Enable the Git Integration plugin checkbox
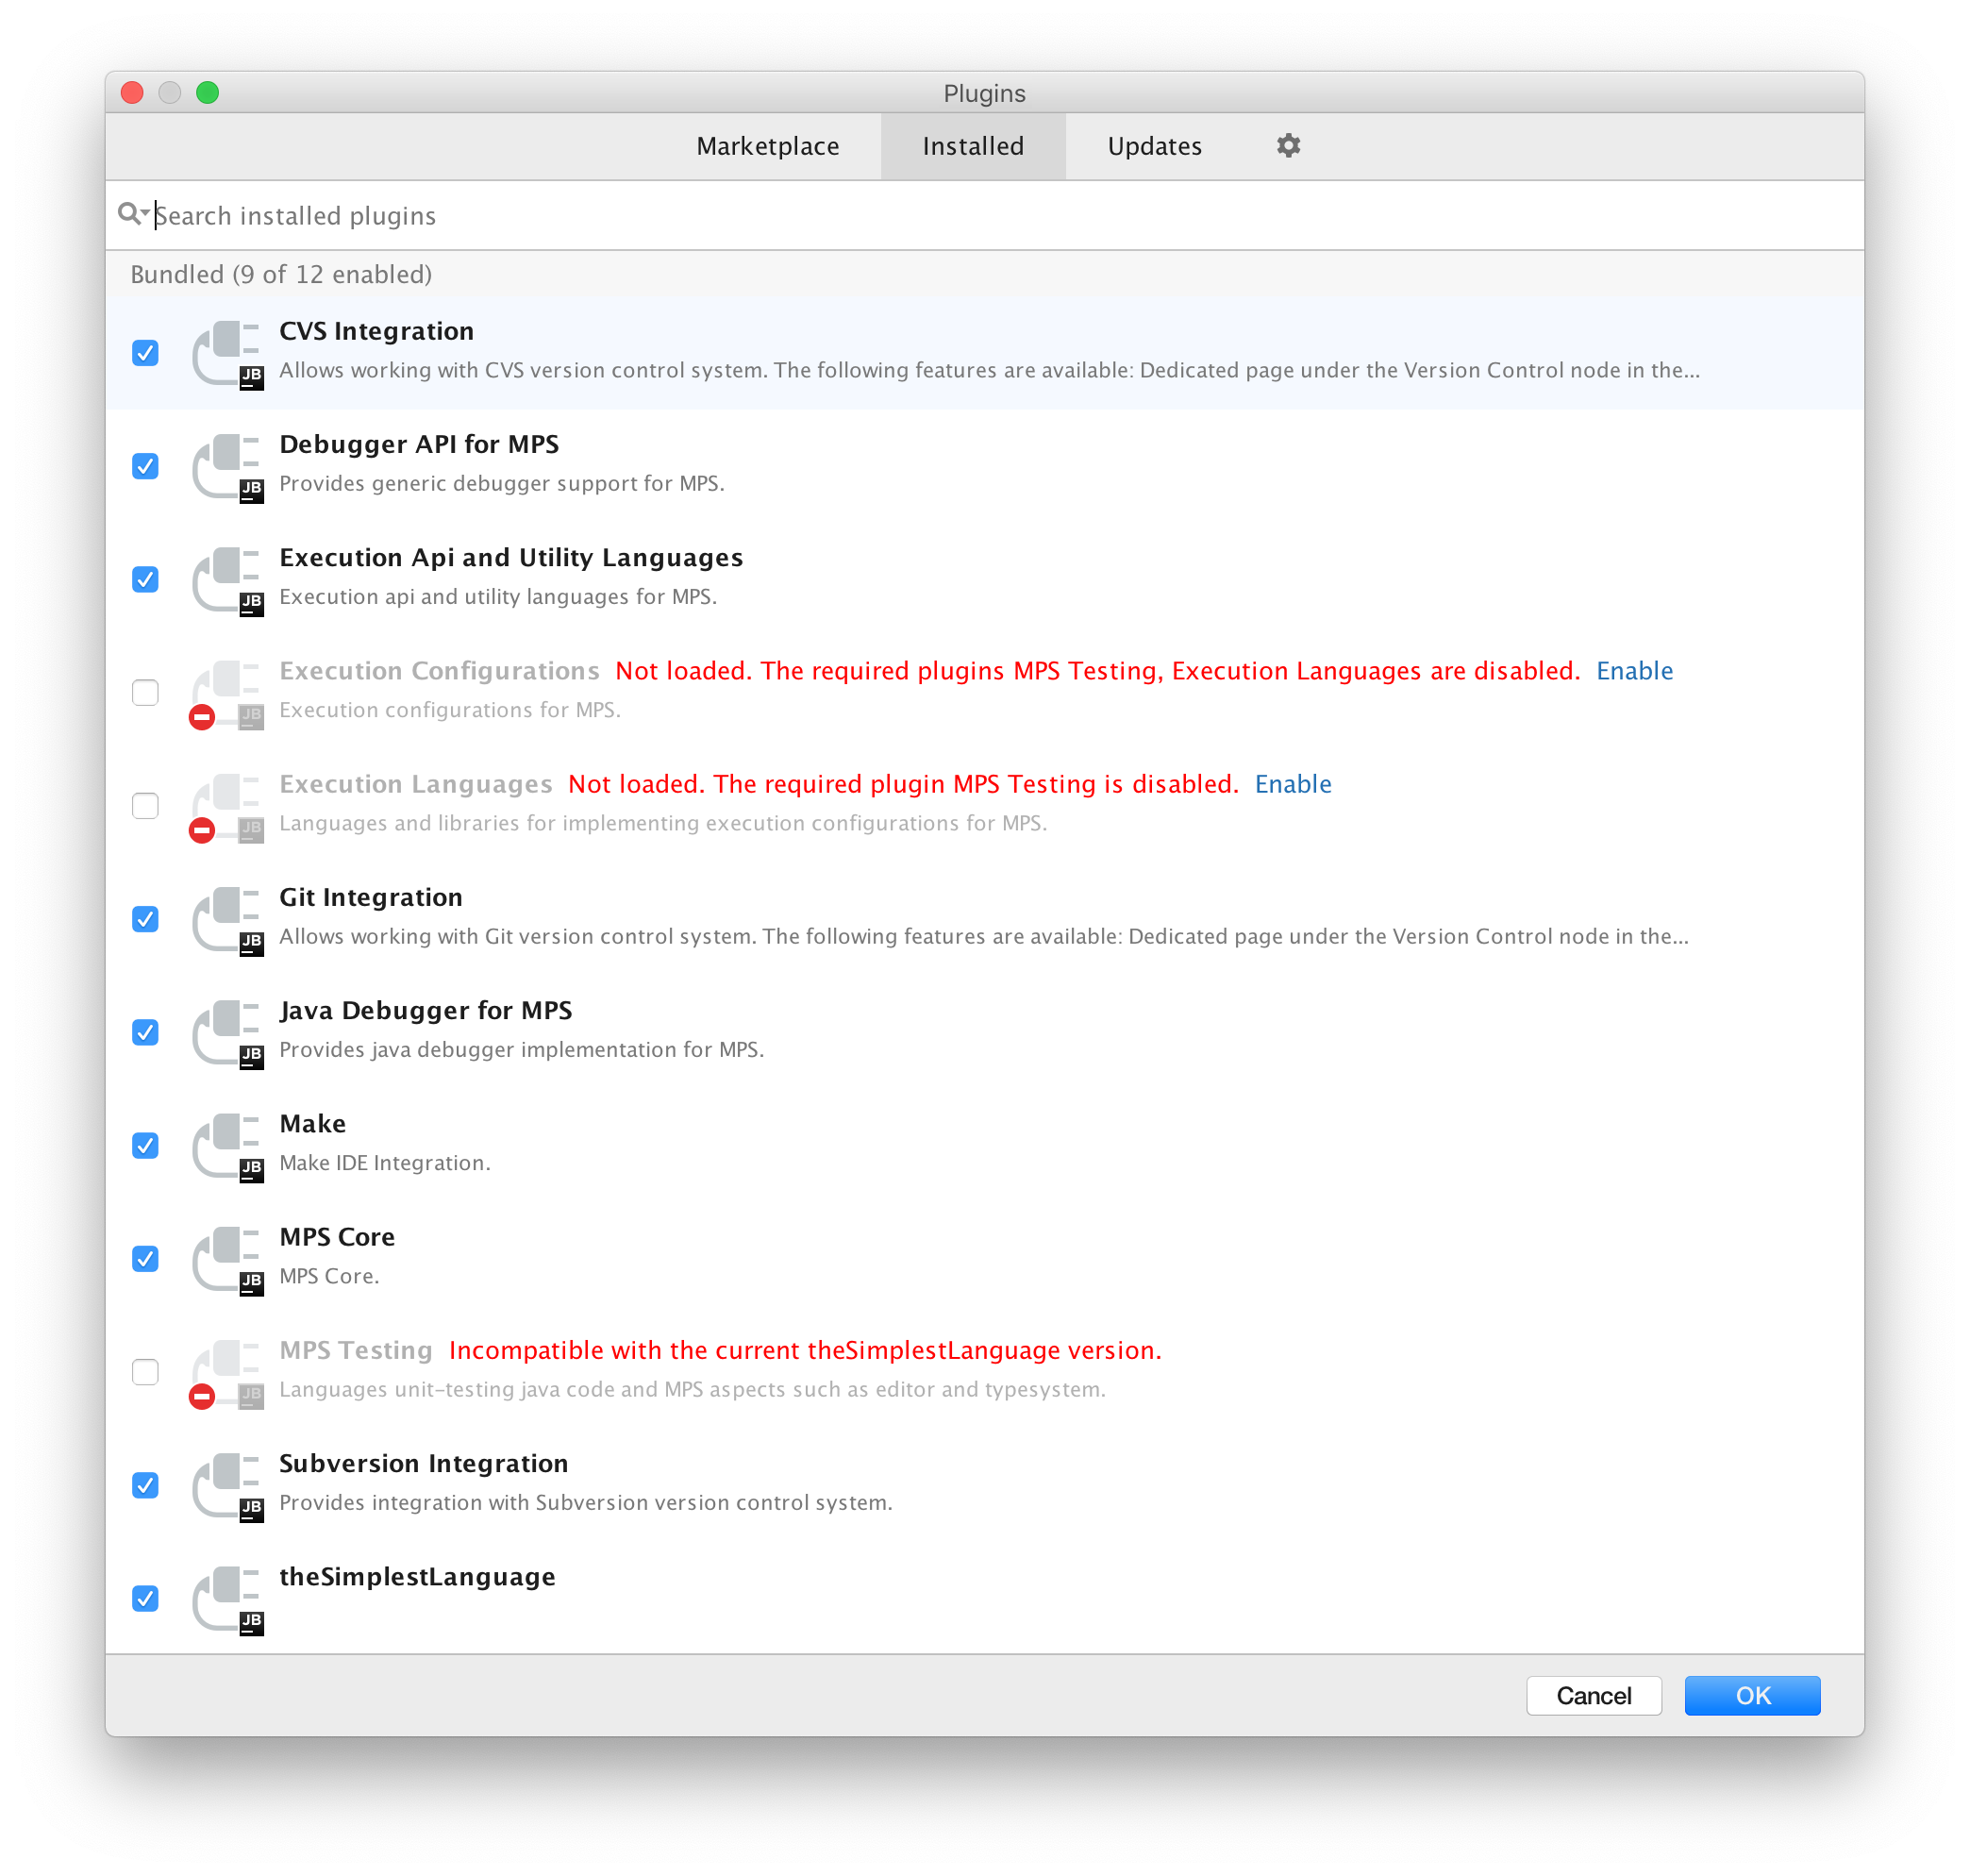The image size is (1970, 1876). coord(148,917)
